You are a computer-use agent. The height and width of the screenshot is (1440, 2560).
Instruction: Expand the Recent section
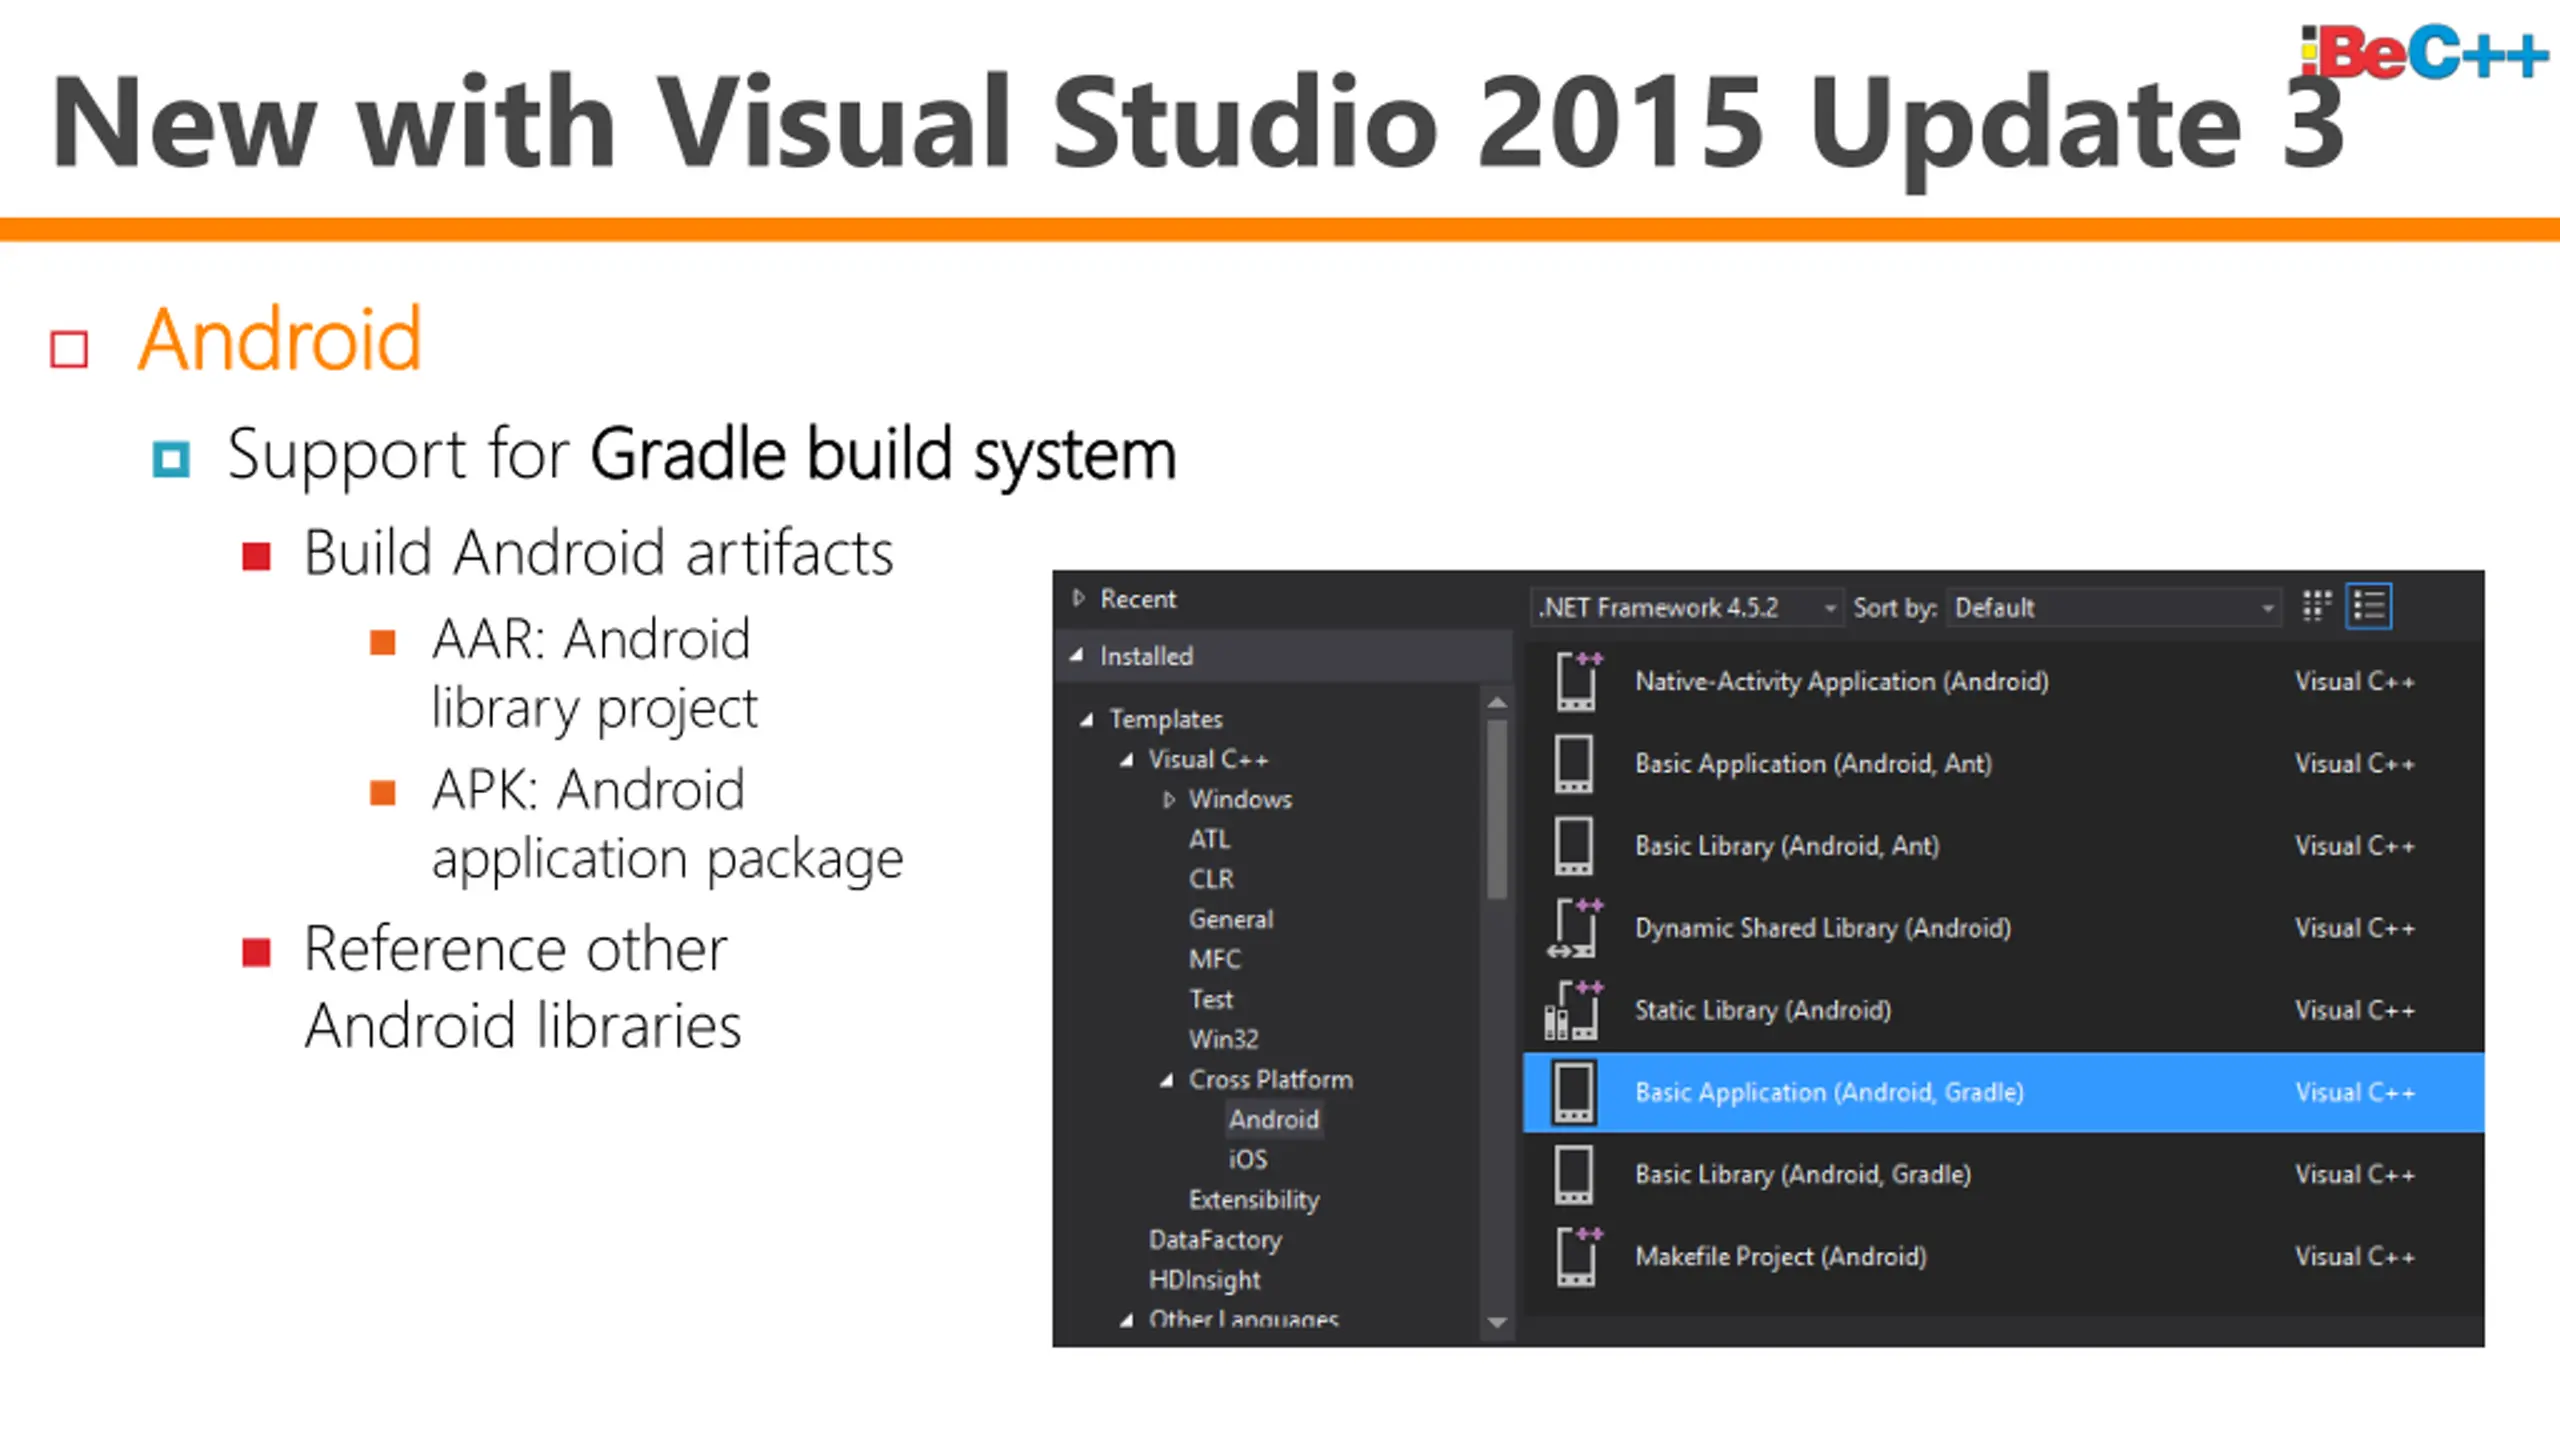1078,598
